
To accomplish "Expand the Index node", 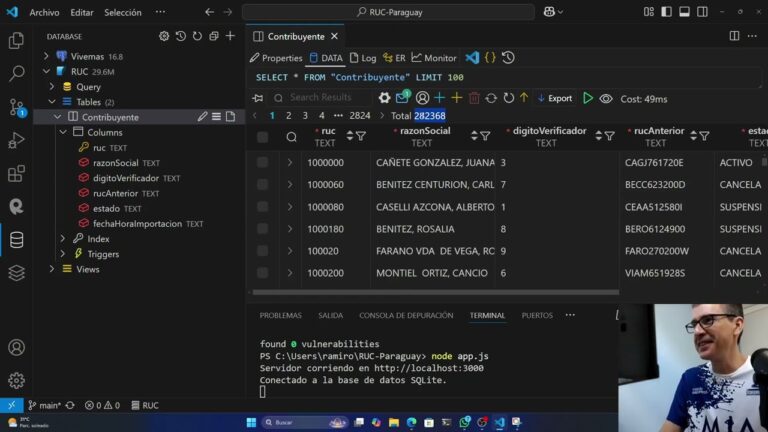I will coord(63,238).
